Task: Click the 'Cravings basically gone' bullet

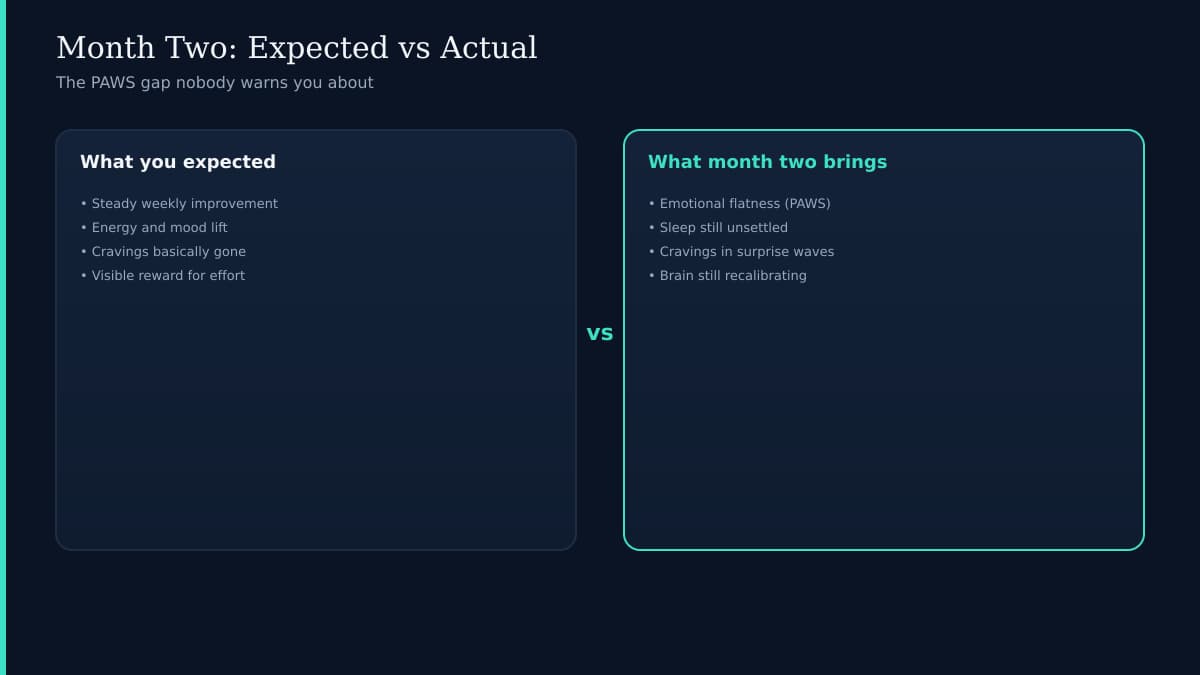Action: [163, 252]
